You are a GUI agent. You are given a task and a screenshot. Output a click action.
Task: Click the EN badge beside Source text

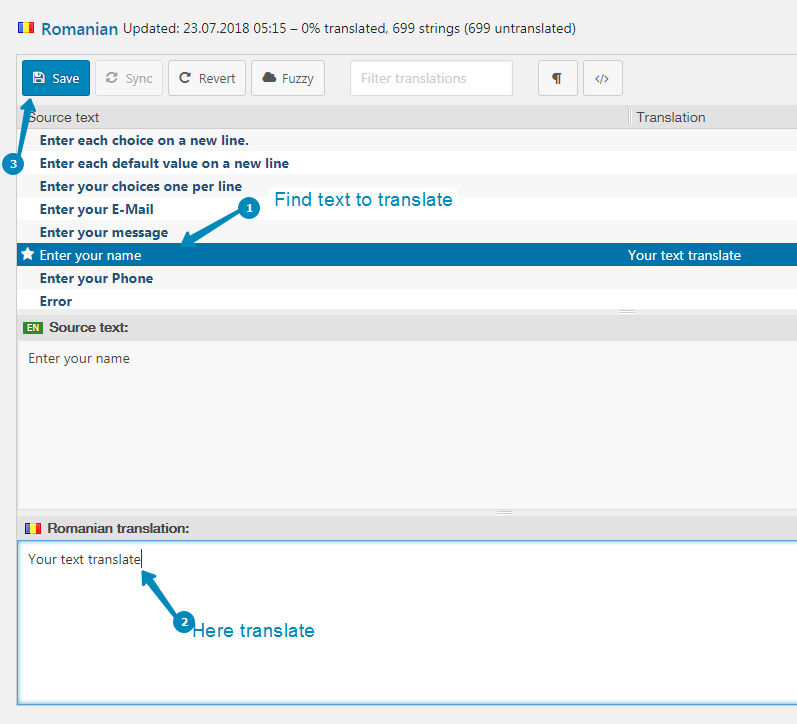33,327
